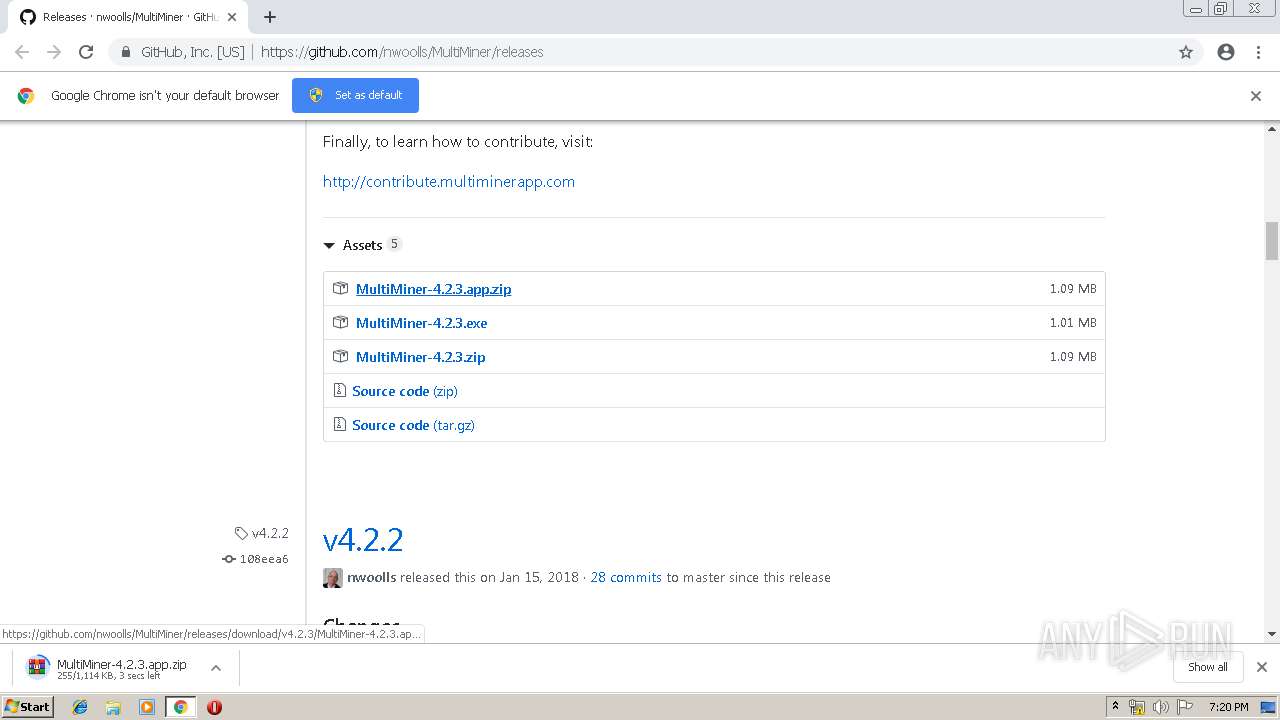This screenshot has width=1280, height=720.
Task: Launch Internet Explorer from the taskbar
Action: (x=80, y=707)
